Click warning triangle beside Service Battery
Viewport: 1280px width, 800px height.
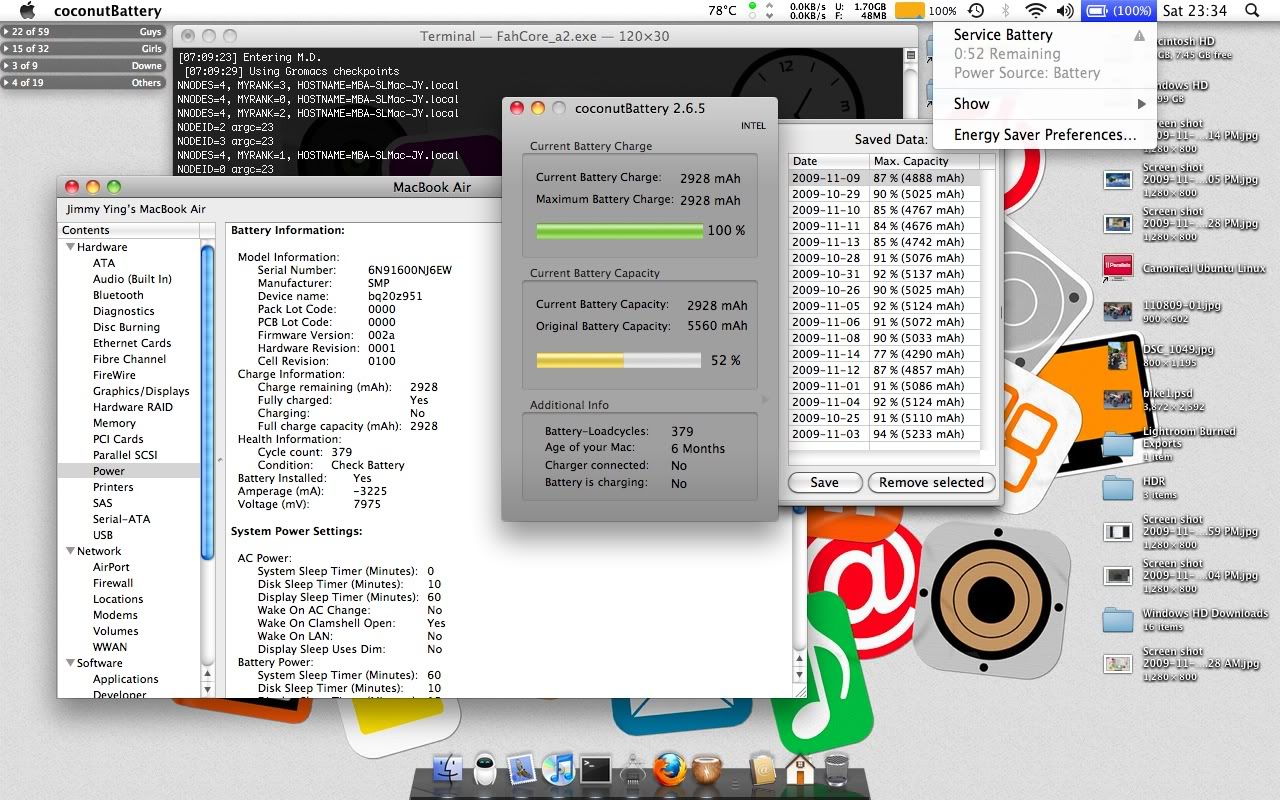[x=1138, y=35]
